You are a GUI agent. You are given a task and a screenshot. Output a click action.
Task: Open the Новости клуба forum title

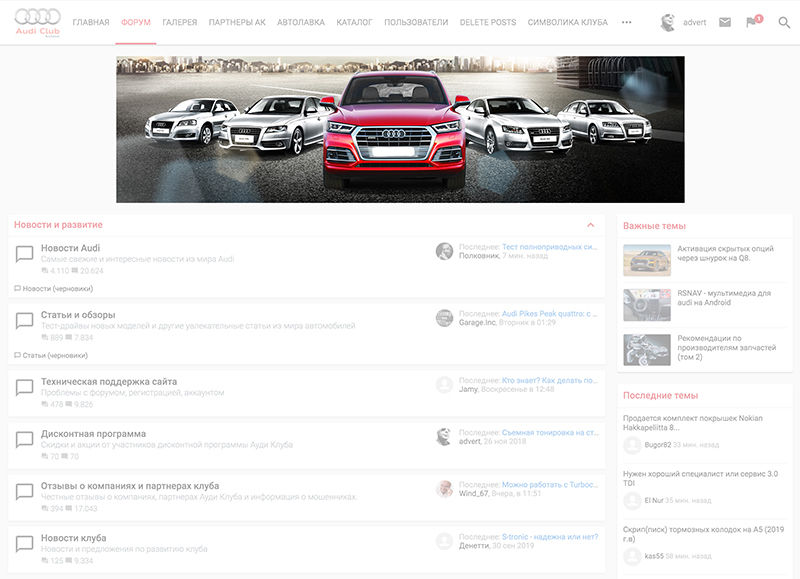coord(73,538)
